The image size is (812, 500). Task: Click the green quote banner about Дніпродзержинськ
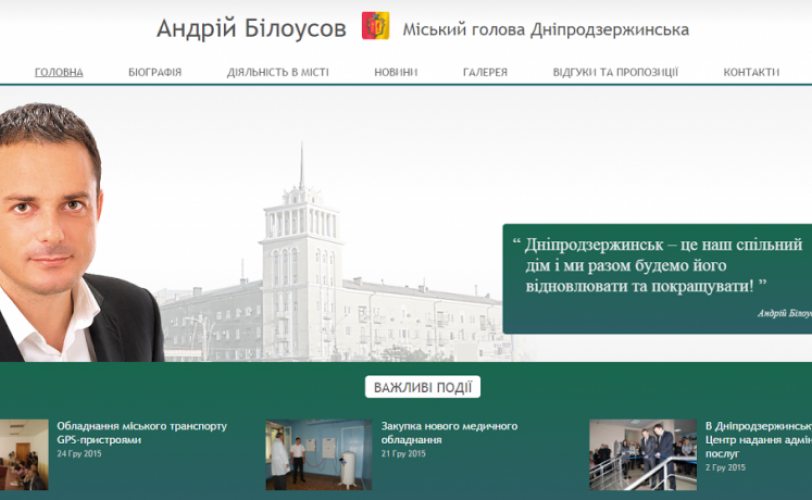tap(657, 279)
